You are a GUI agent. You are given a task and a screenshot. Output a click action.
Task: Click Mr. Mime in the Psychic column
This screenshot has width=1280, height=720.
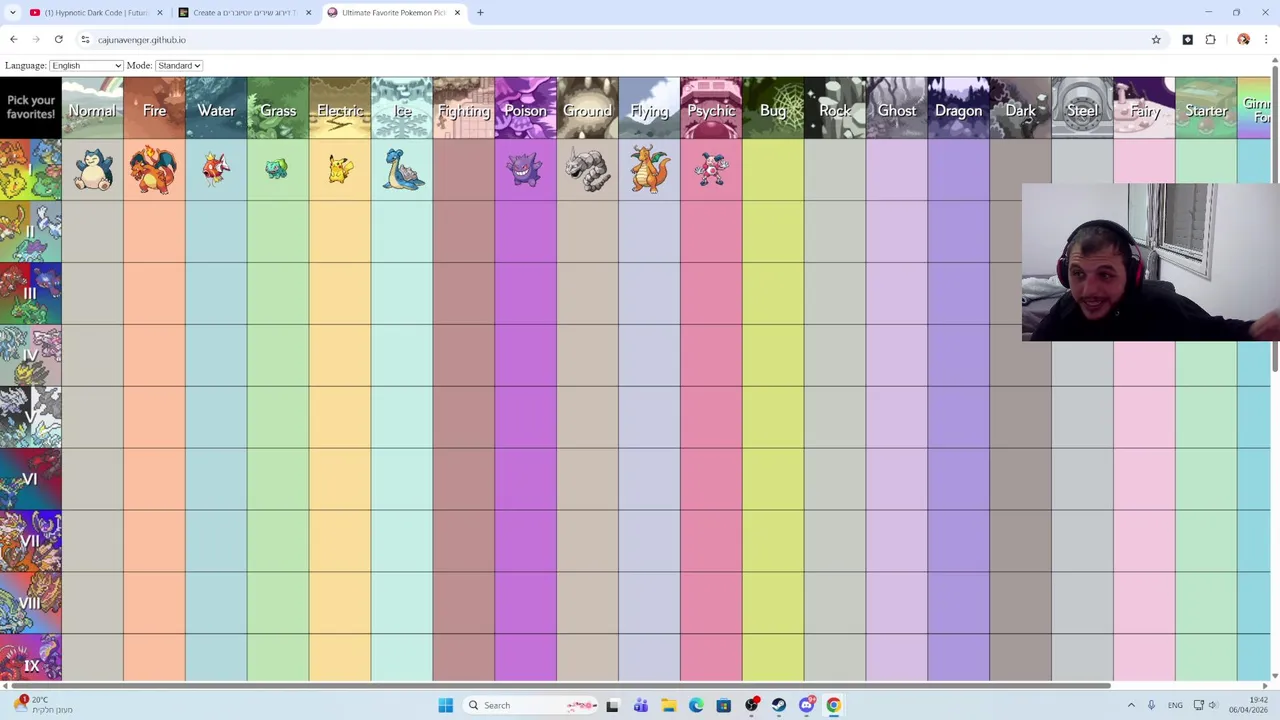(711, 170)
